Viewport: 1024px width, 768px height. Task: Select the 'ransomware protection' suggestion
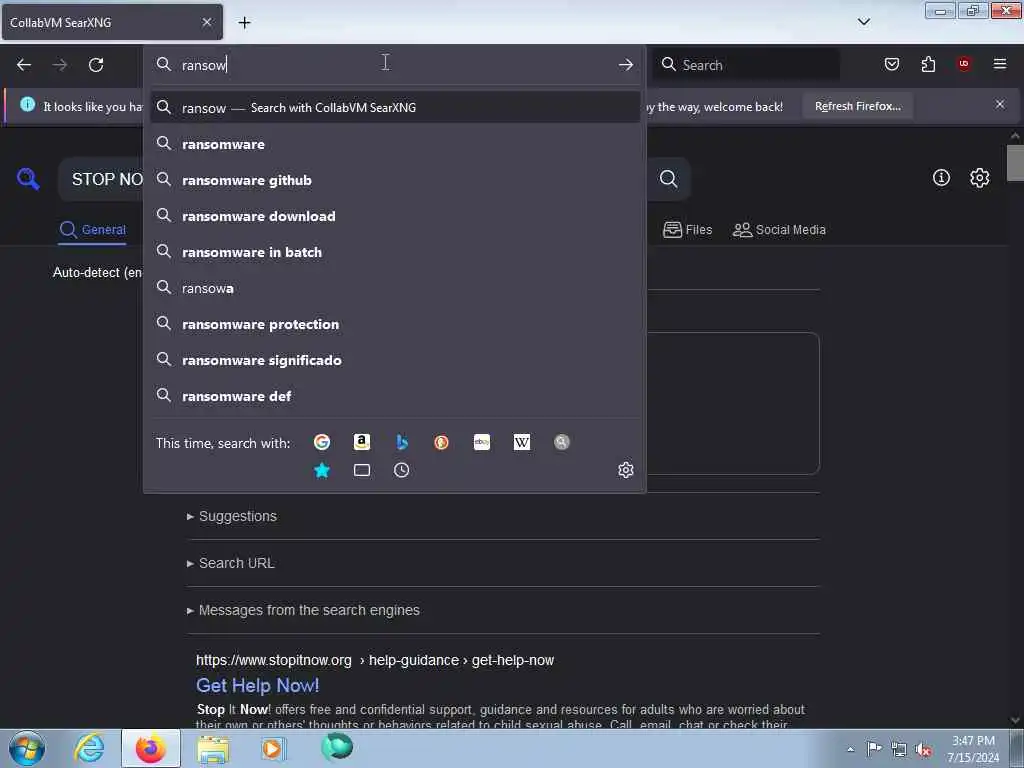[395, 324]
